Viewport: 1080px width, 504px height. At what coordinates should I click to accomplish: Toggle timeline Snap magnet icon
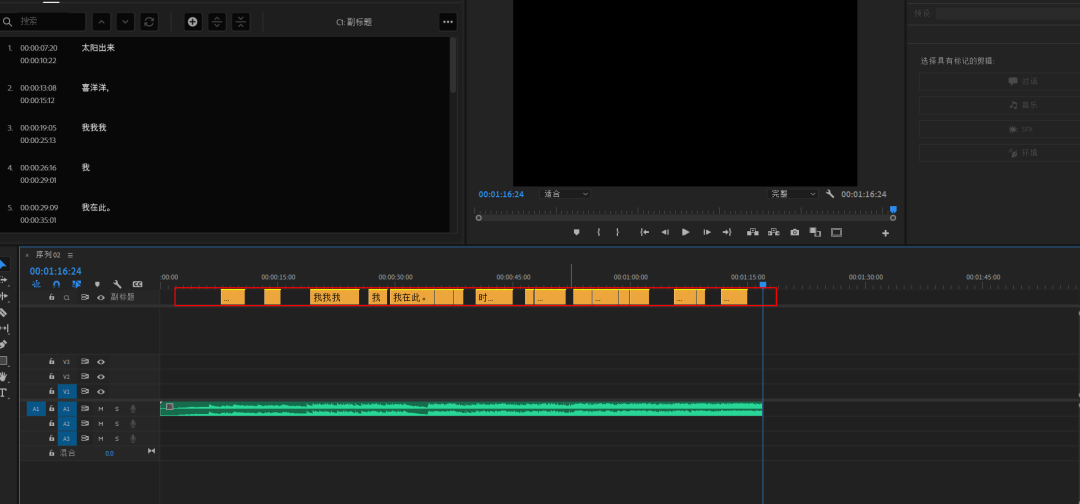(x=56, y=284)
